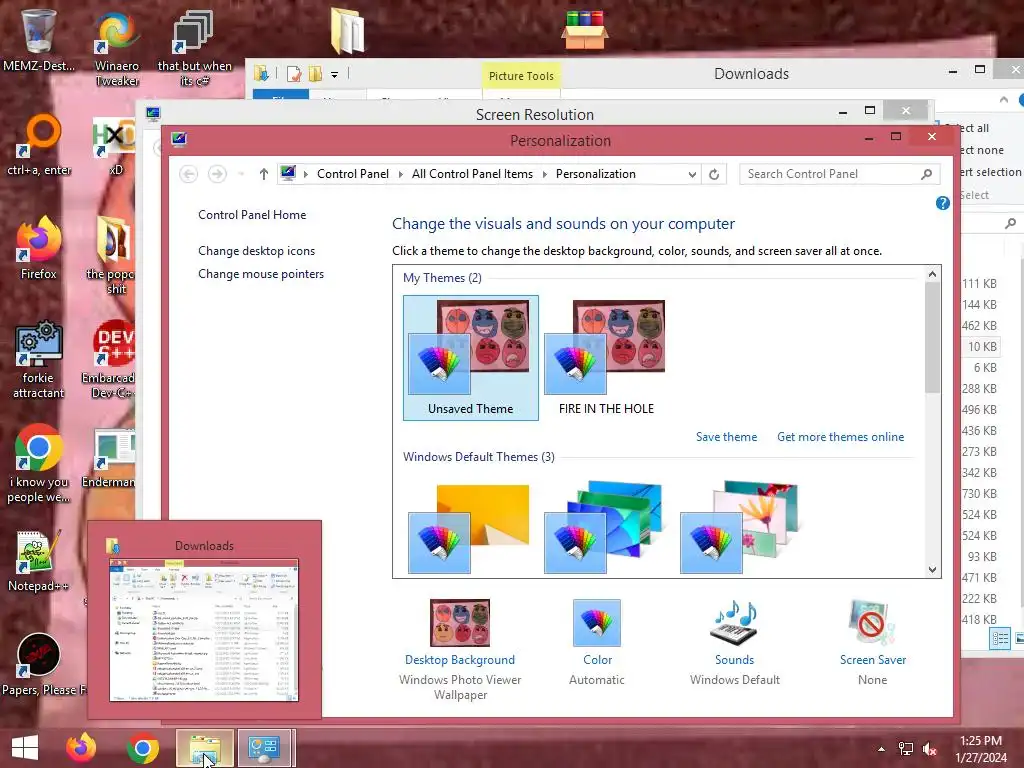The width and height of the screenshot is (1024, 768).
Task: Click the Desktop Background text link
Action: pyautogui.click(x=460, y=660)
